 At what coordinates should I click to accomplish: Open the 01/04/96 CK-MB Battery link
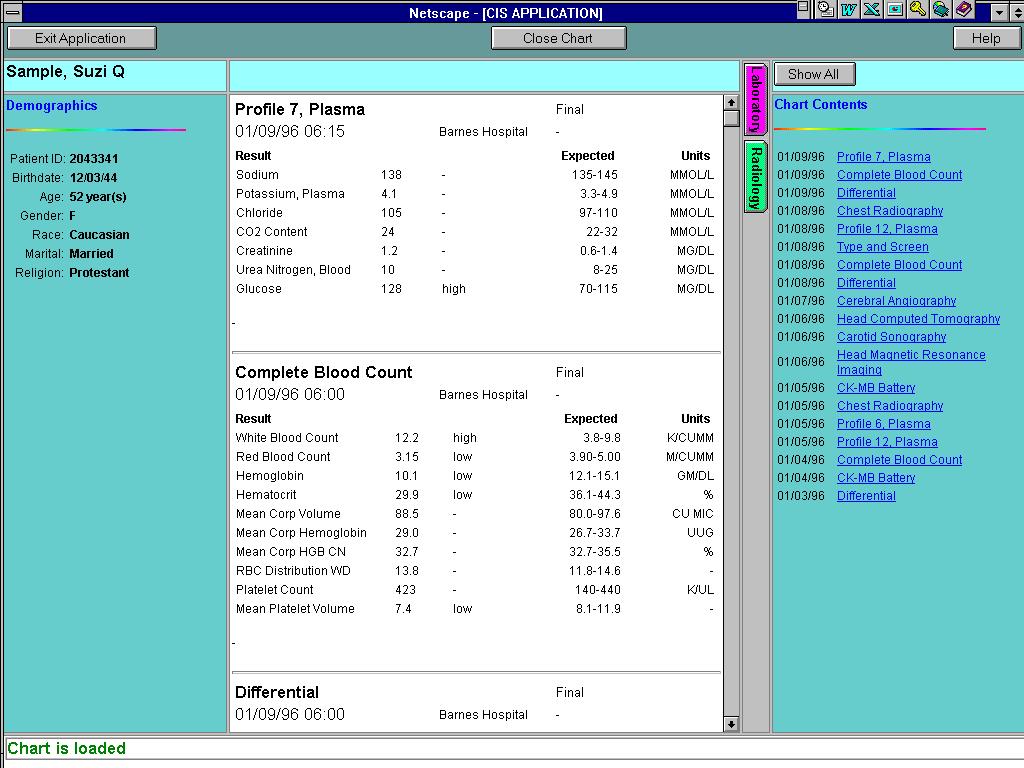[x=876, y=477]
